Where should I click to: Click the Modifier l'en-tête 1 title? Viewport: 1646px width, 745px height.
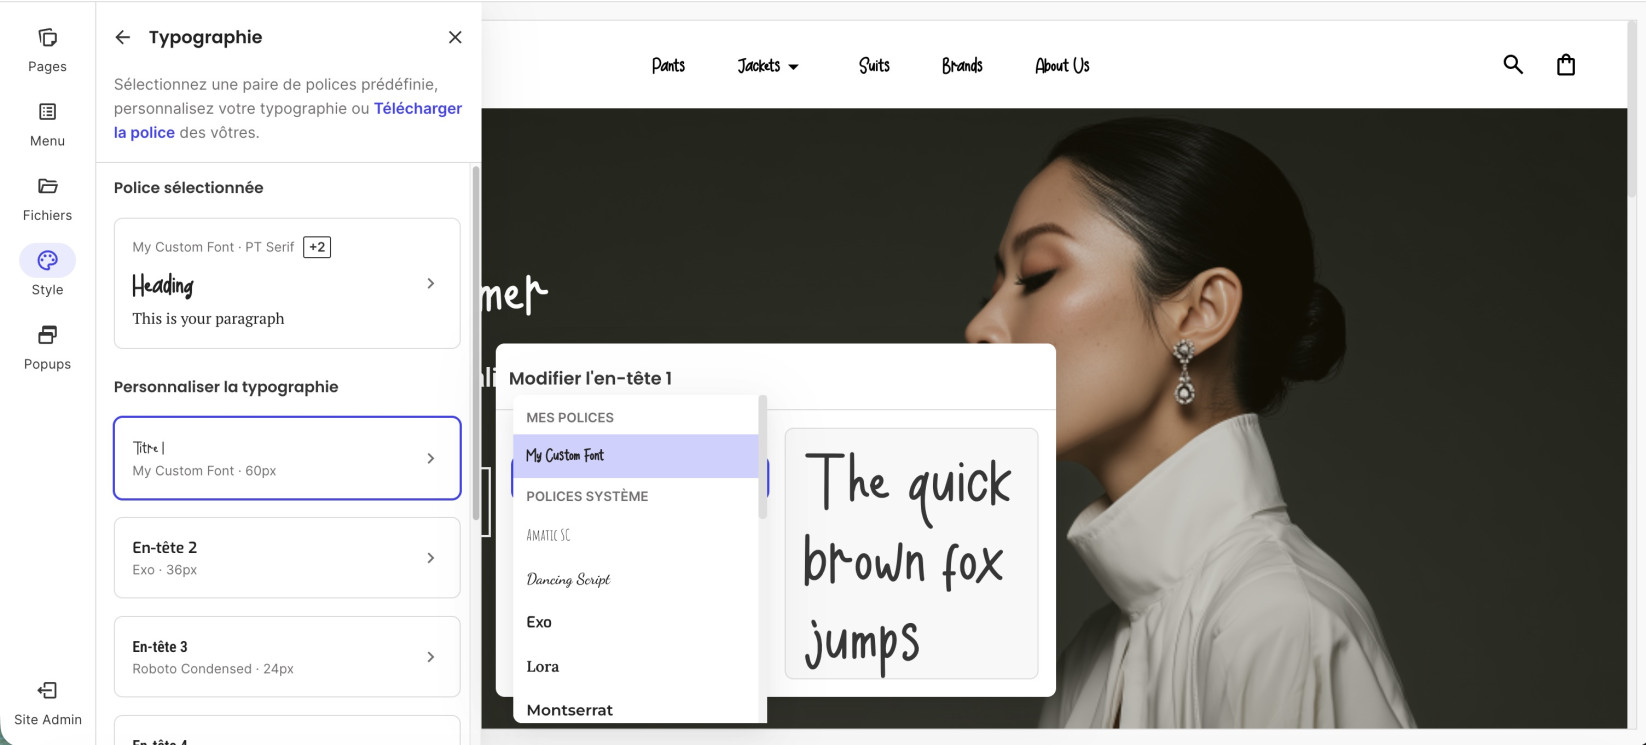point(590,378)
